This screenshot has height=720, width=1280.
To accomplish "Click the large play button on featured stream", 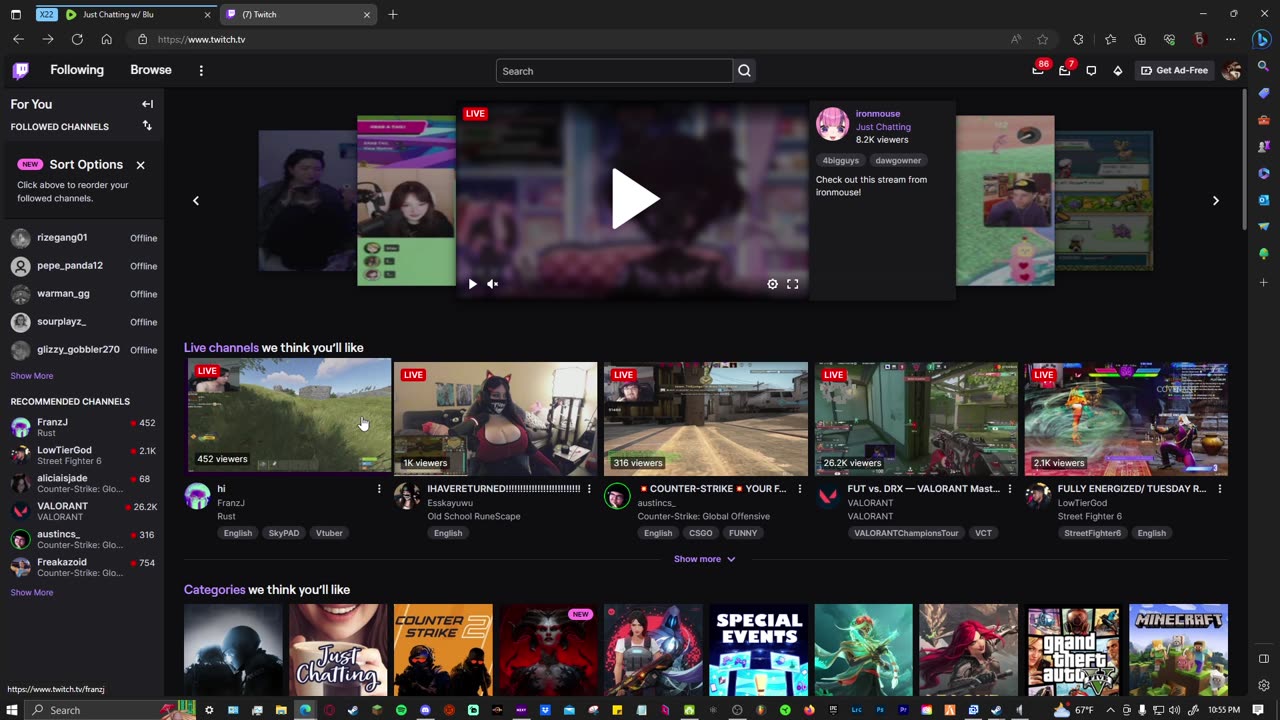I will [634, 199].
